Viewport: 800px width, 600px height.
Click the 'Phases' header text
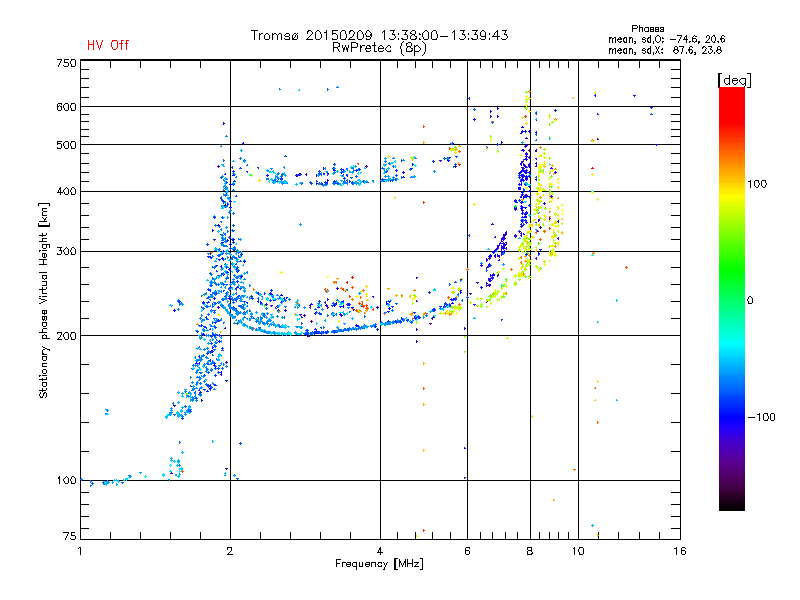click(x=647, y=29)
